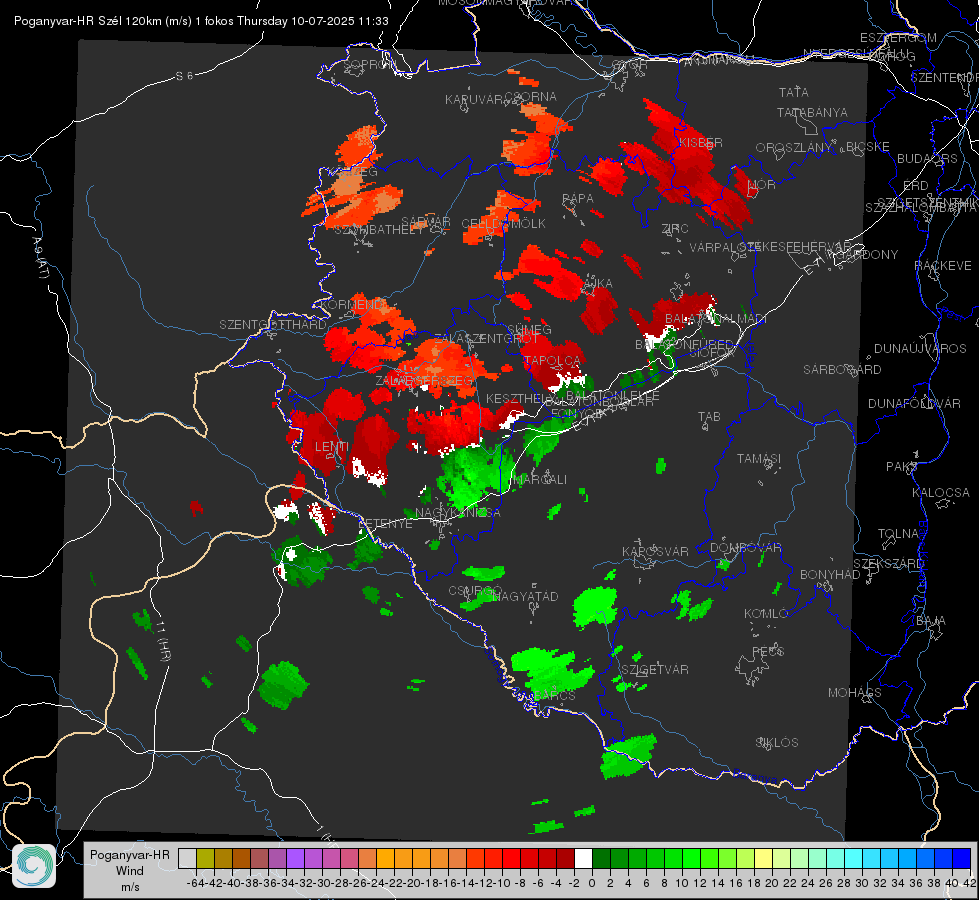Select the SARBOGARD label
The width and height of the screenshot is (979, 900).
tap(842, 370)
